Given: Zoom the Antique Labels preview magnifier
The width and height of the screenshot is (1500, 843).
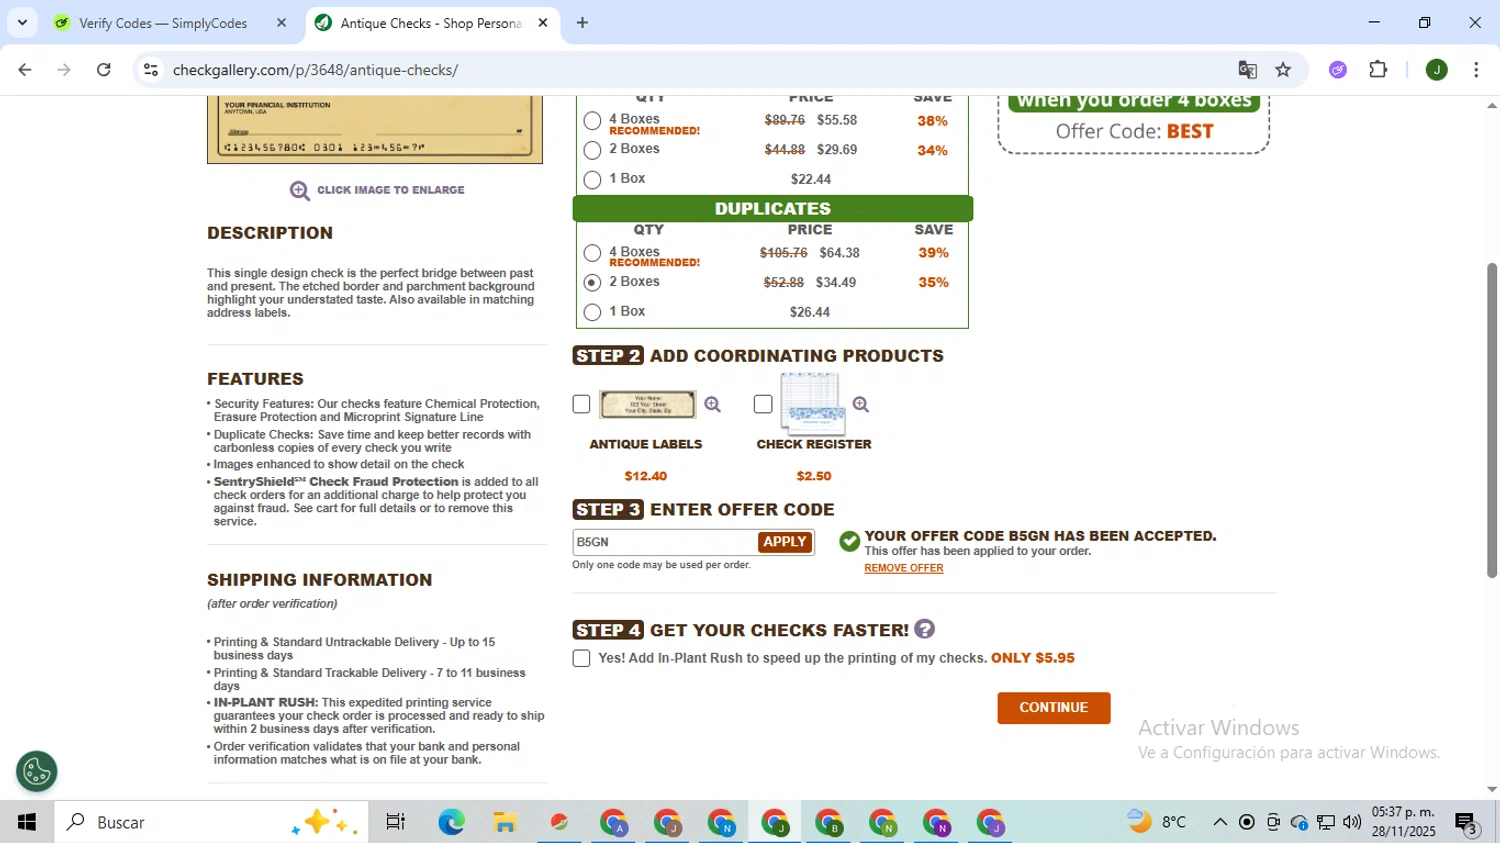Looking at the screenshot, I should point(712,404).
